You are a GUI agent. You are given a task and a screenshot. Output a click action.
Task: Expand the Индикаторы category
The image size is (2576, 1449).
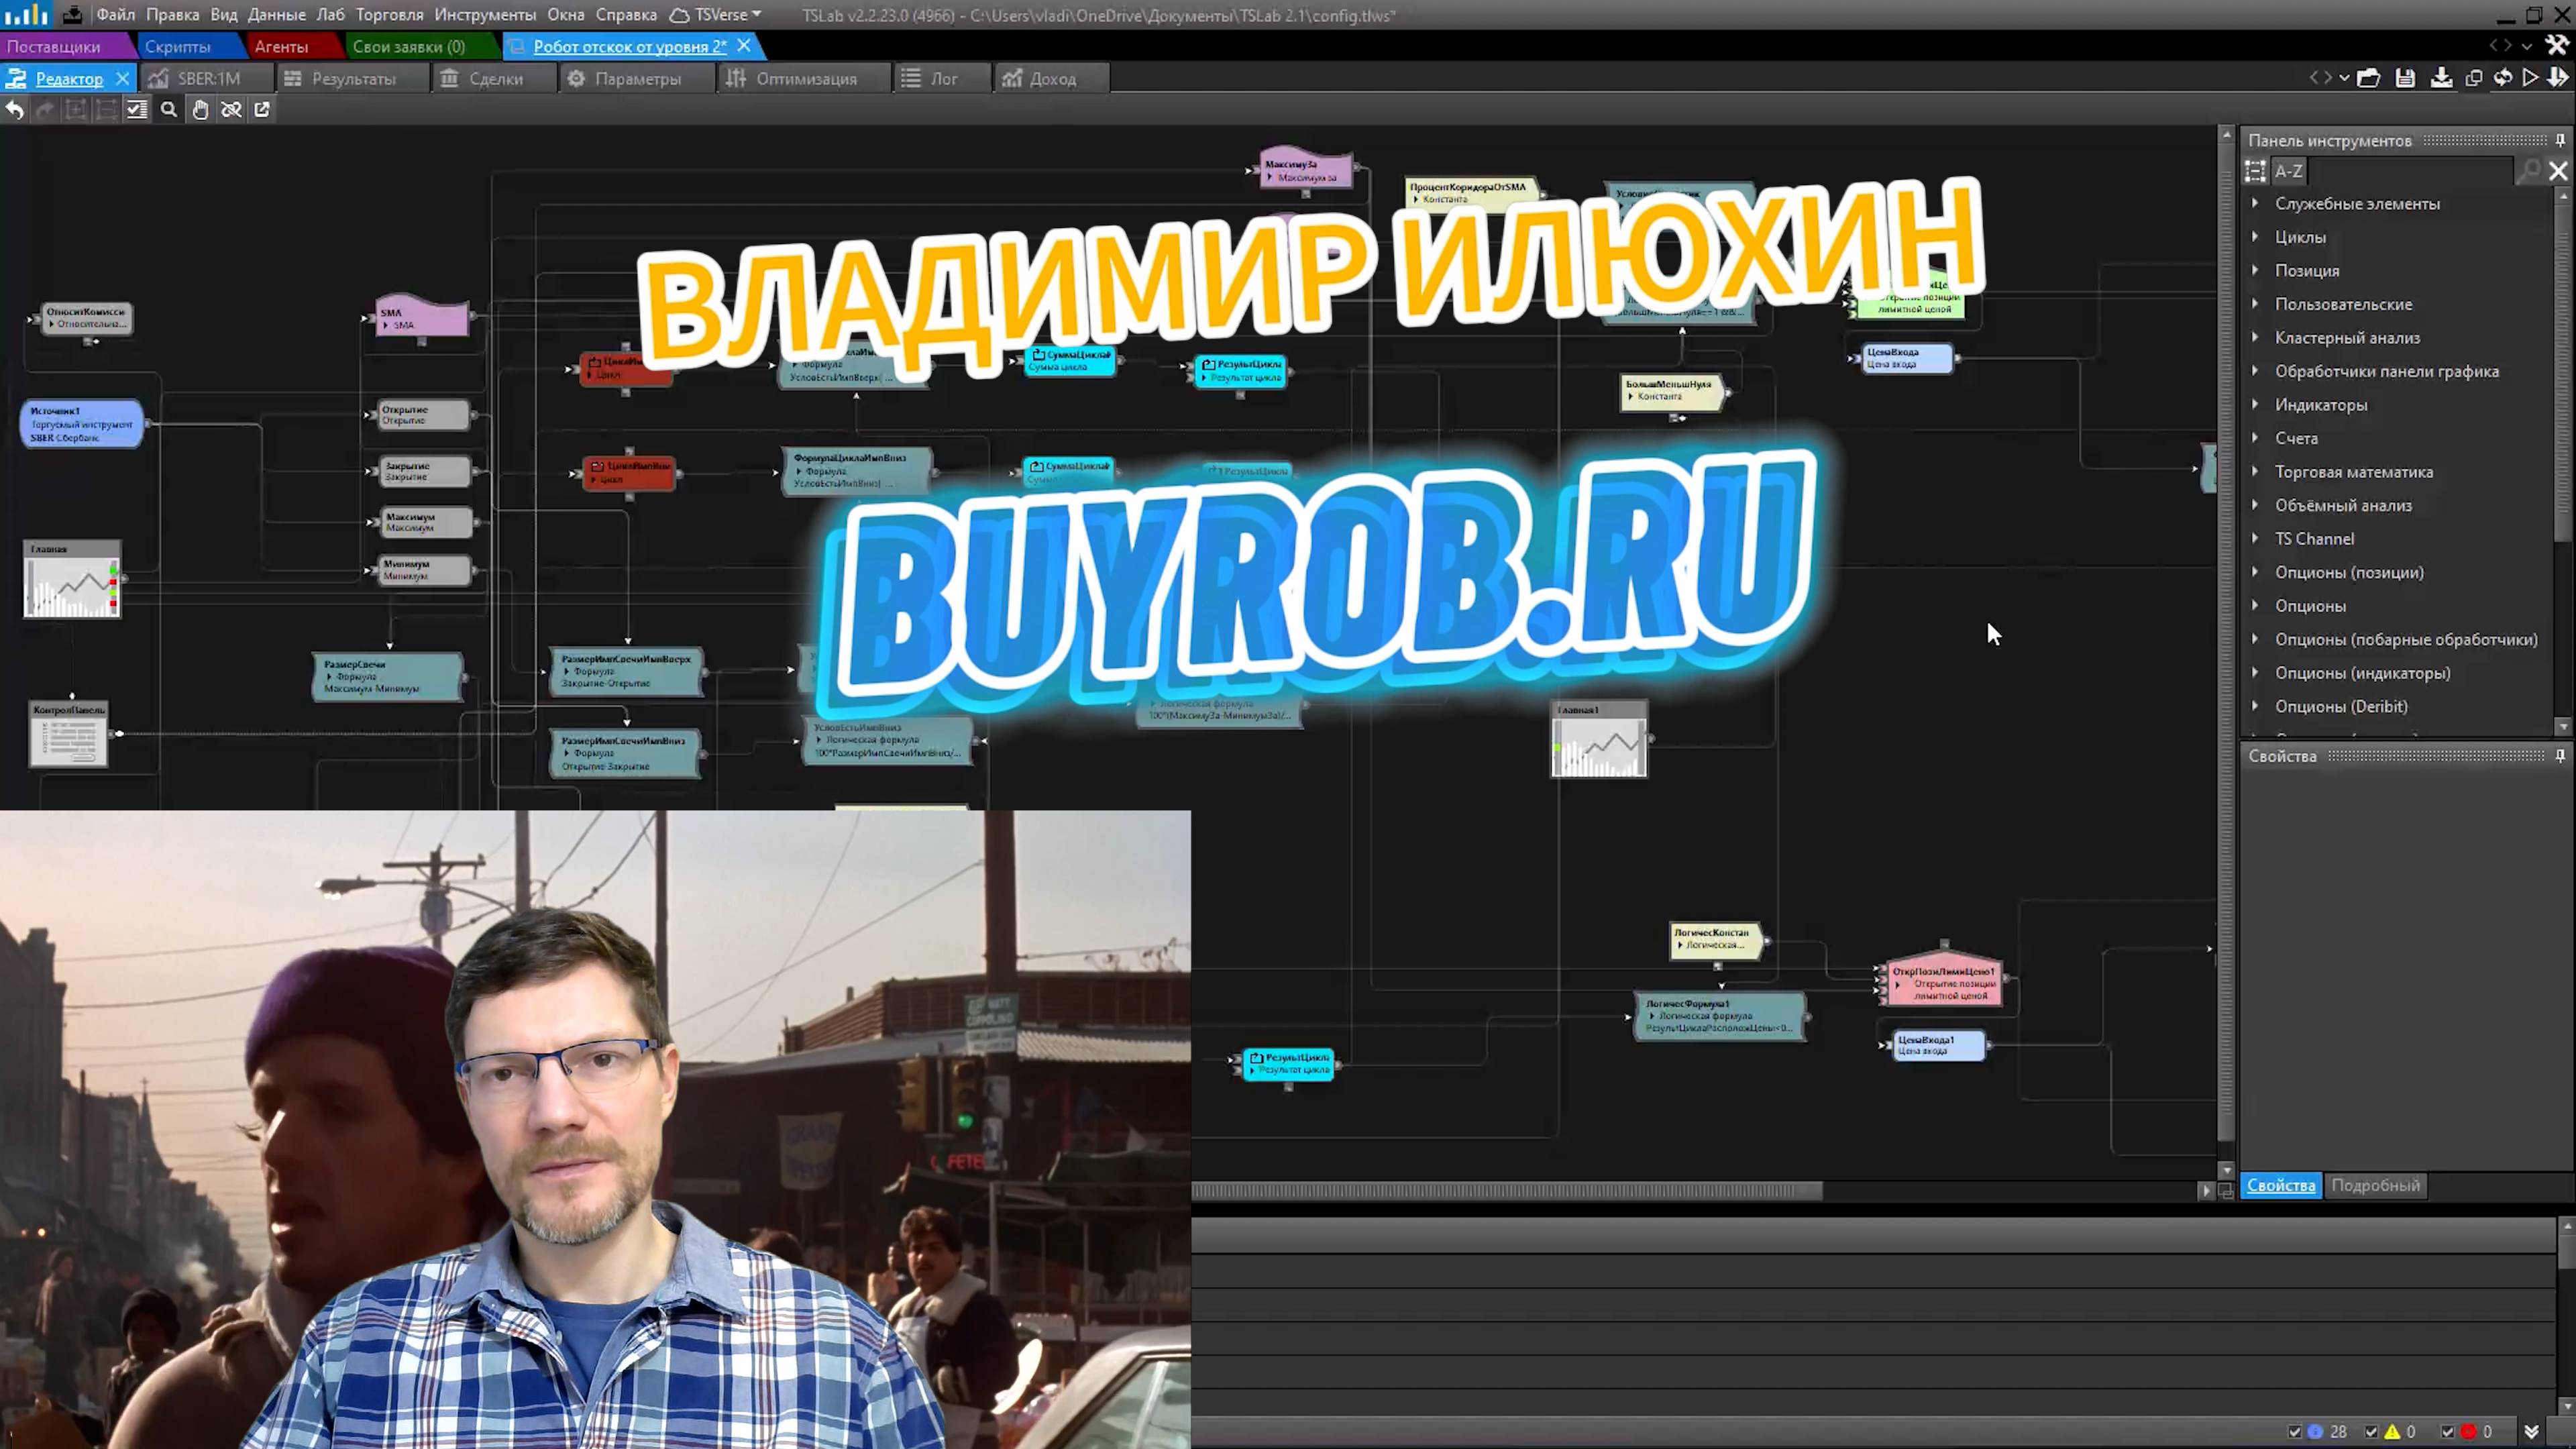pyautogui.click(x=2255, y=405)
